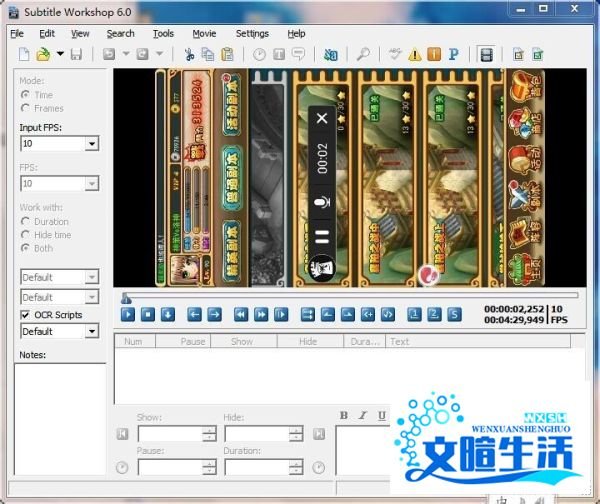Click the left arrow previous subtitle button
600x504 pixels.
point(194,315)
